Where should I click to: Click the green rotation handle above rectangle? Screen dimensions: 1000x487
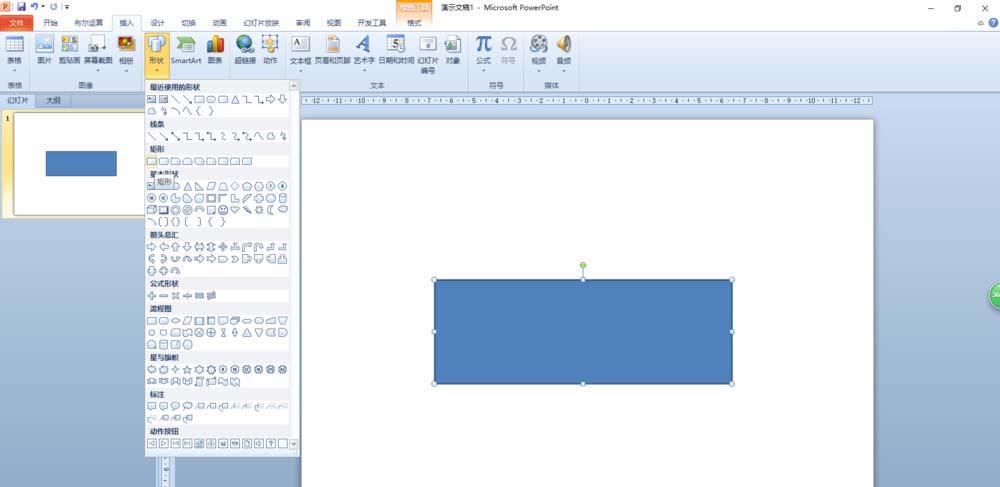click(x=583, y=266)
